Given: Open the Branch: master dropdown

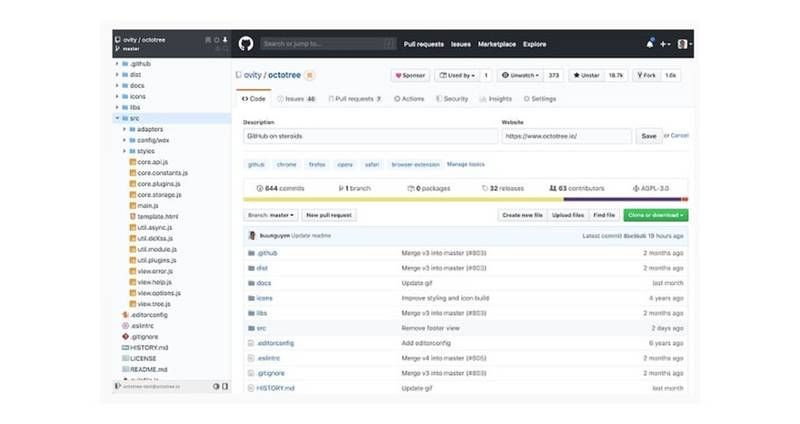Looking at the screenshot, I should (270, 215).
